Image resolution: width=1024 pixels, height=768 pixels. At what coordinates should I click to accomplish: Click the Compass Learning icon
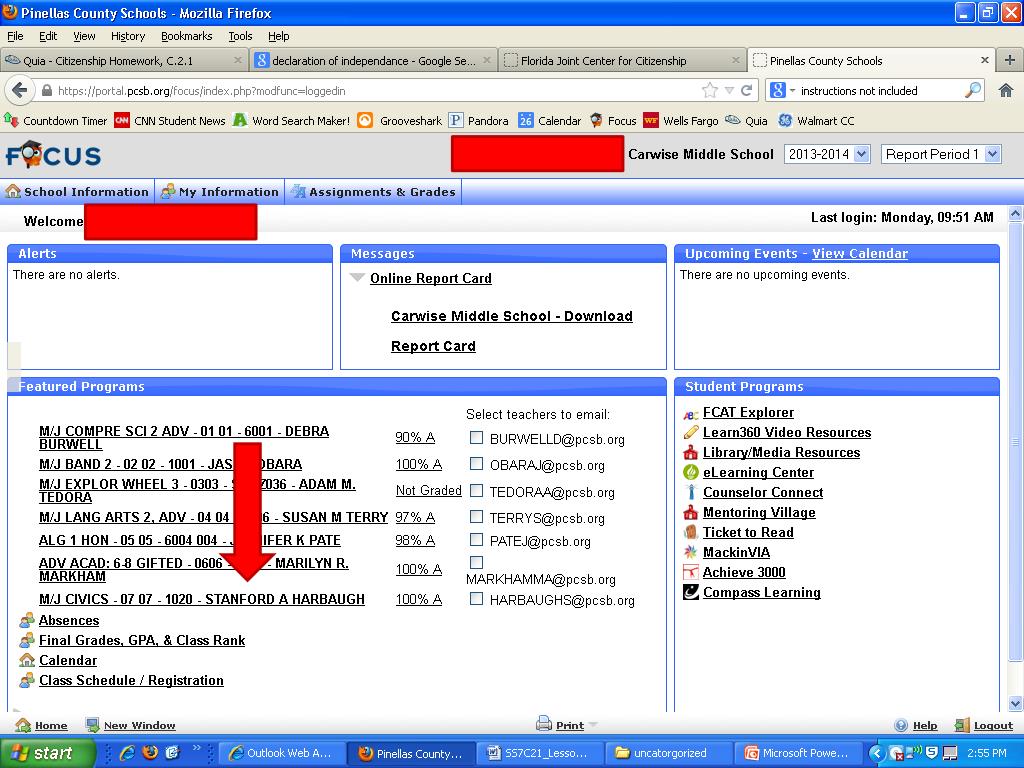(690, 592)
